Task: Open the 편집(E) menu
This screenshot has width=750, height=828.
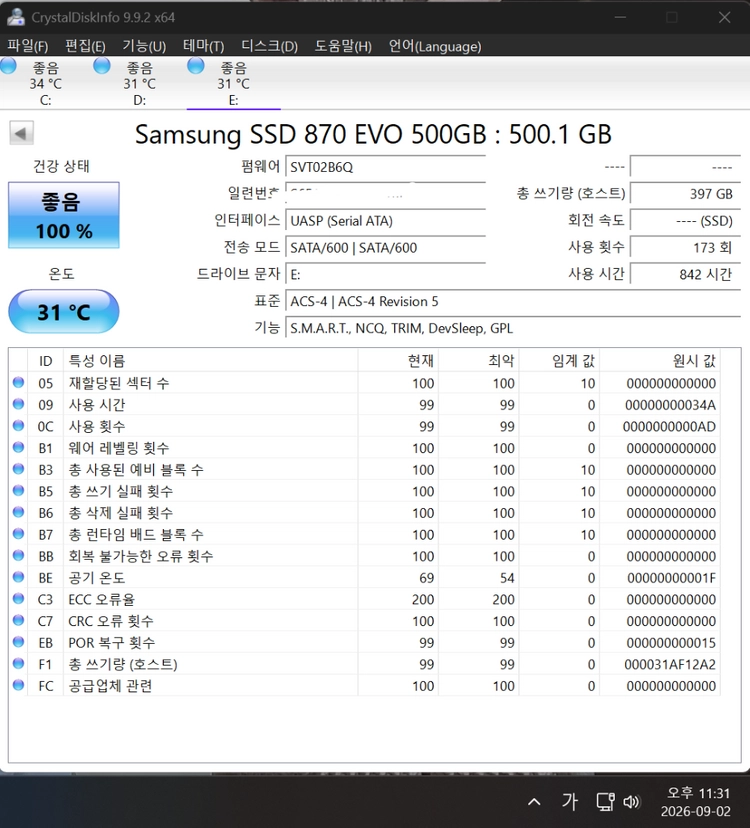Action: (85, 46)
